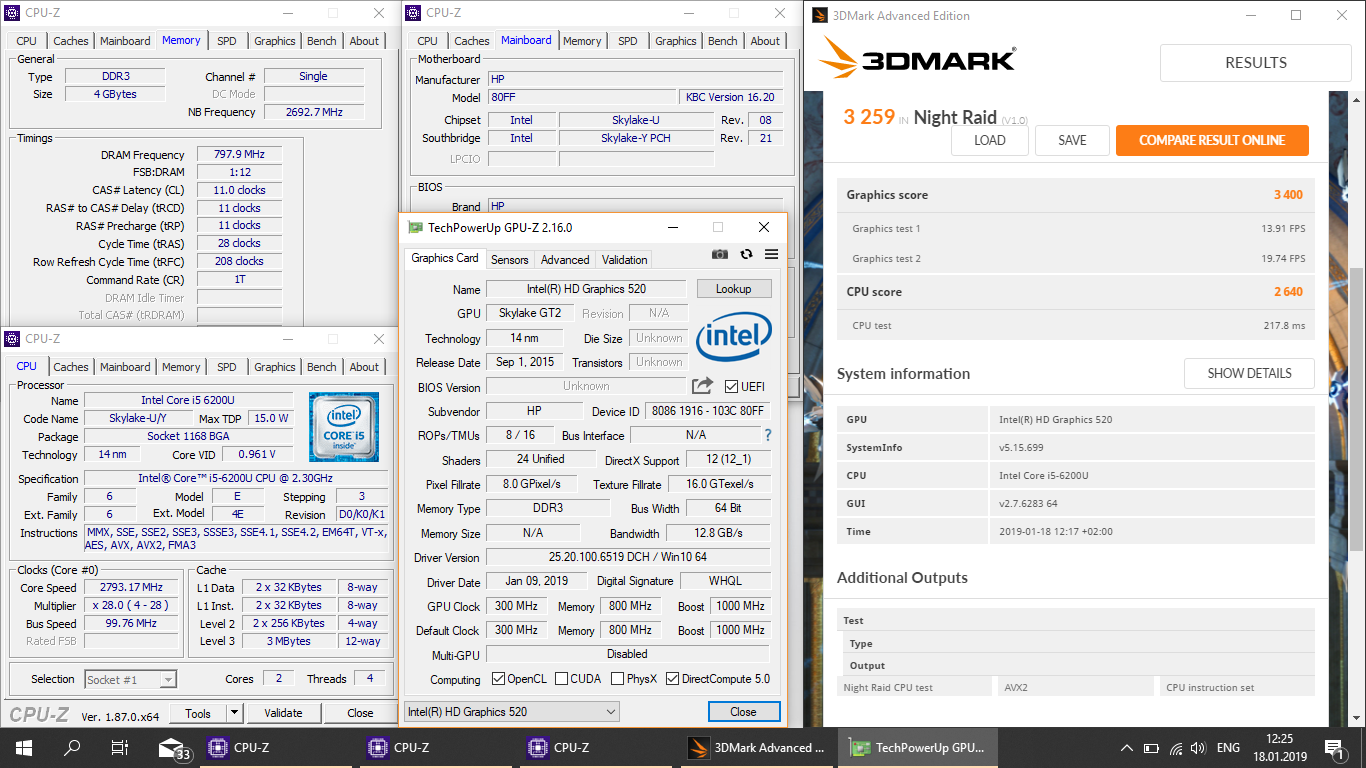This screenshot has width=1366, height=768.
Task: Click CPU score value 2 640
Action: click(x=1288, y=292)
